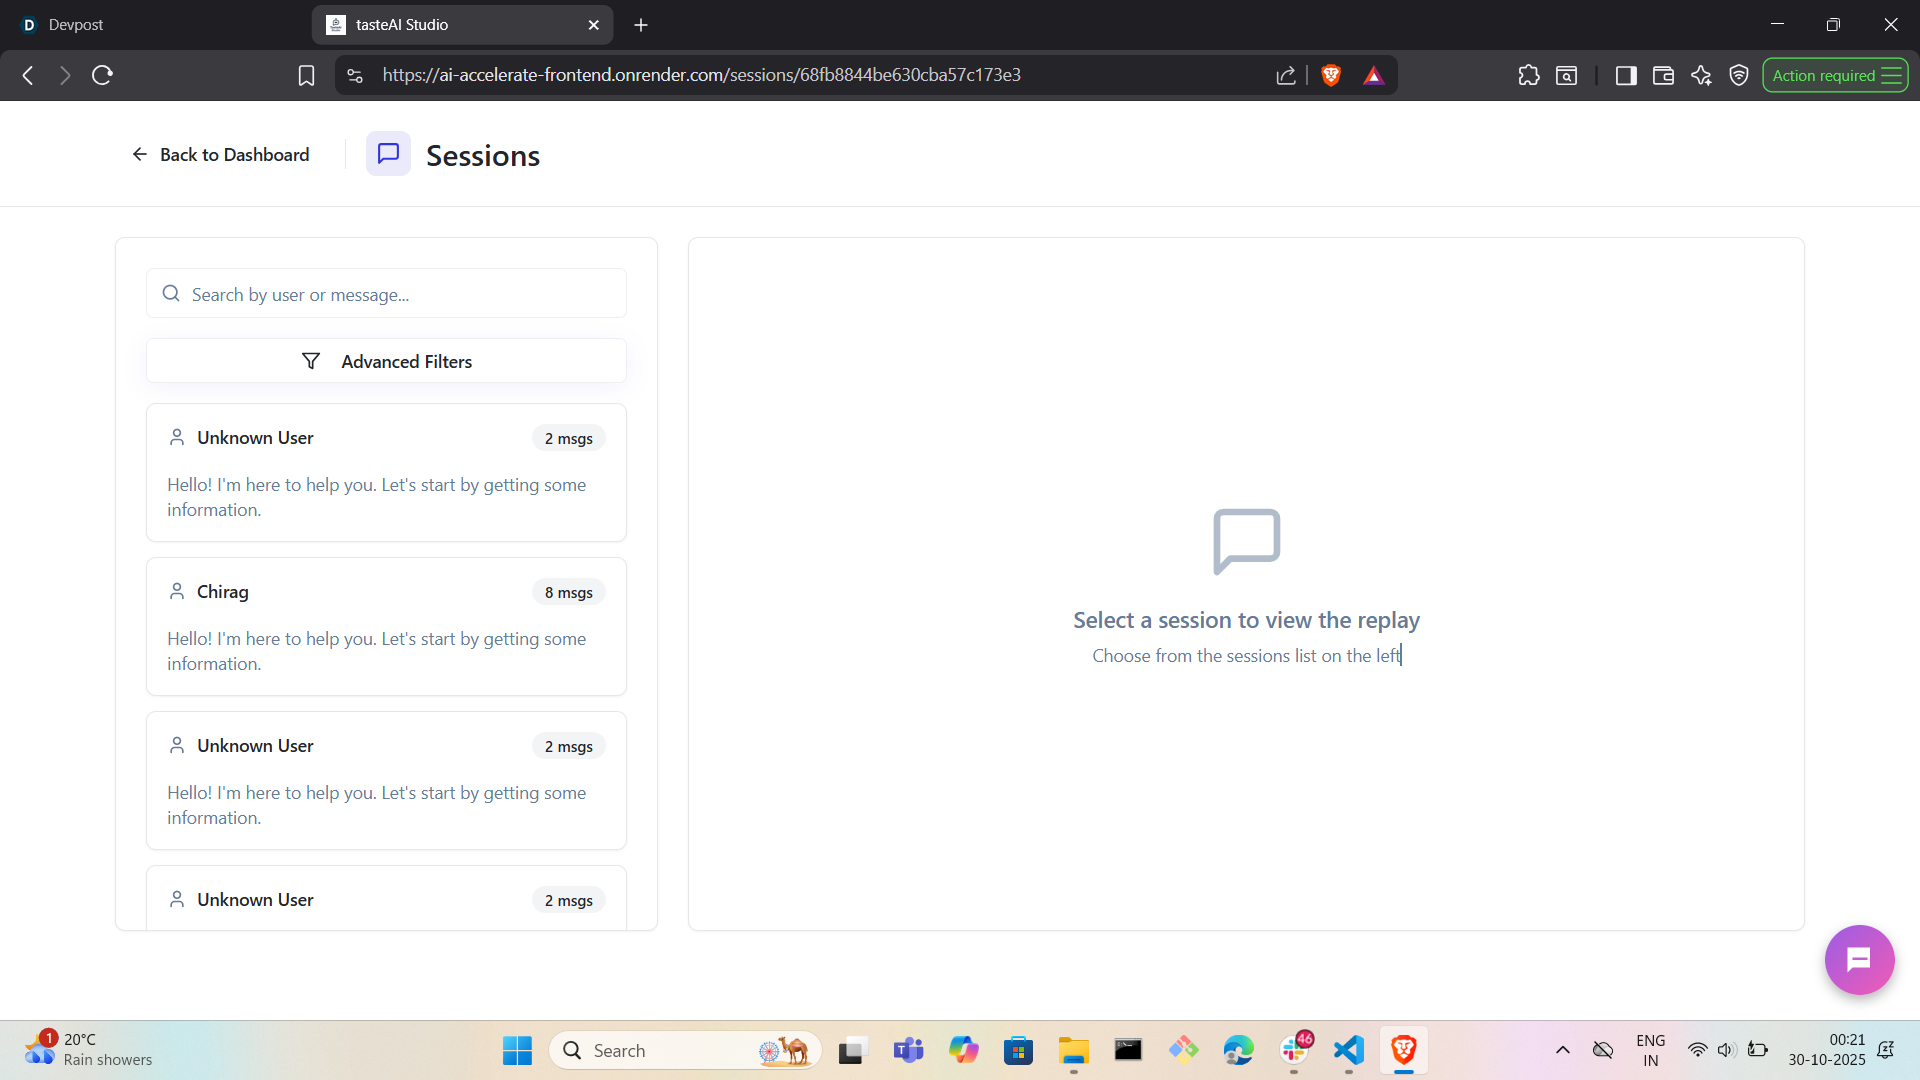Open Visual Studio Code from taskbar
The image size is (1920, 1080).
point(1348,1050)
